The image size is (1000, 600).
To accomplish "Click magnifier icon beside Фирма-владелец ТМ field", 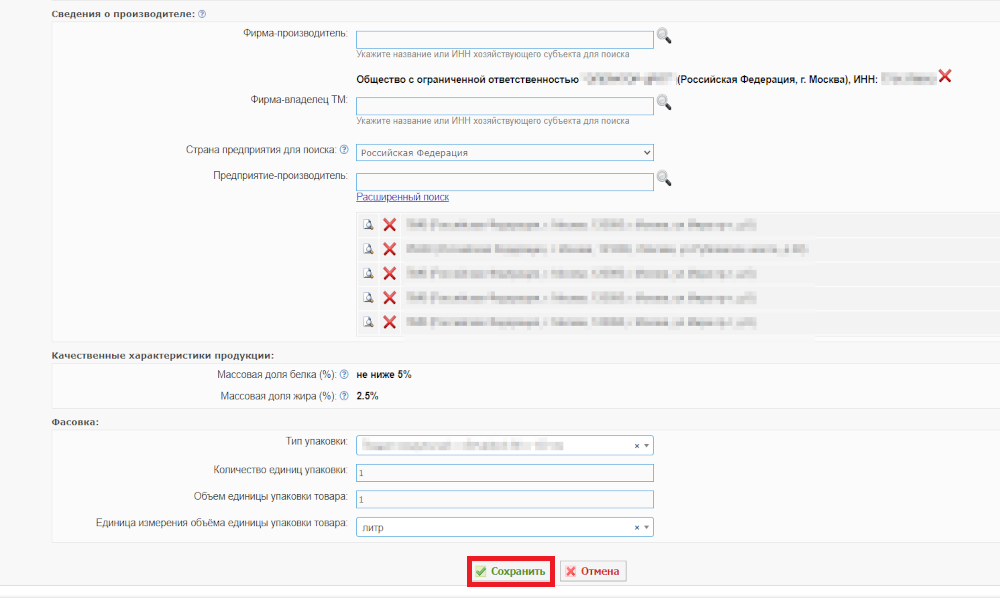I will click(664, 102).
